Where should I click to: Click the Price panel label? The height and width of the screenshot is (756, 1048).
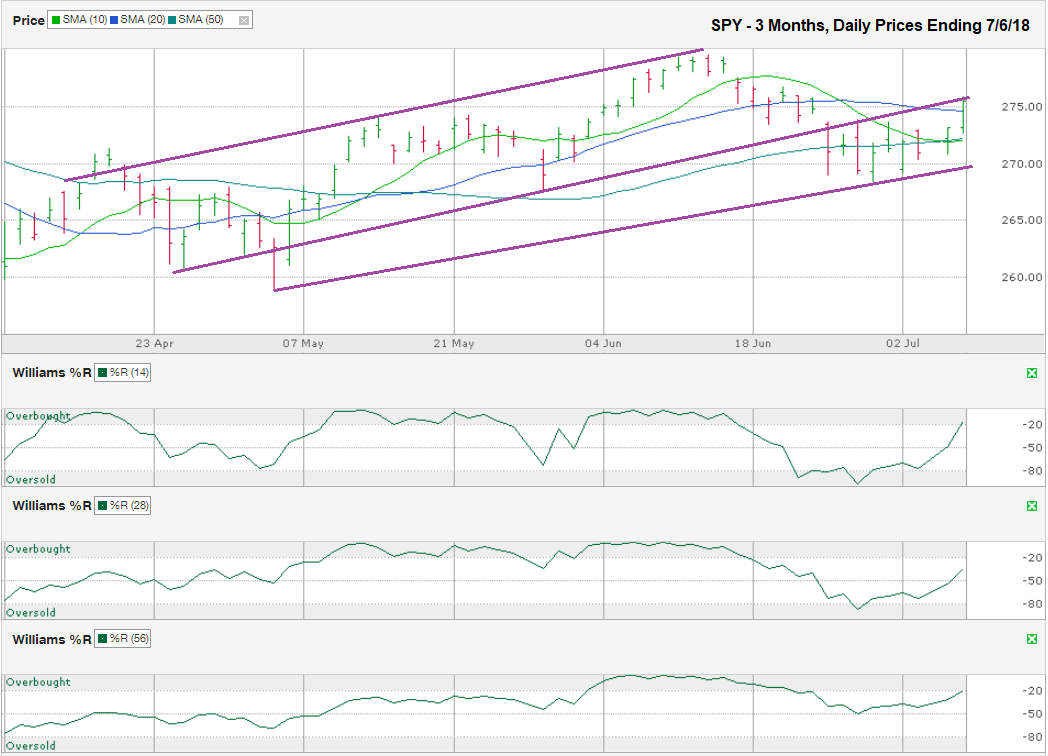(x=29, y=21)
